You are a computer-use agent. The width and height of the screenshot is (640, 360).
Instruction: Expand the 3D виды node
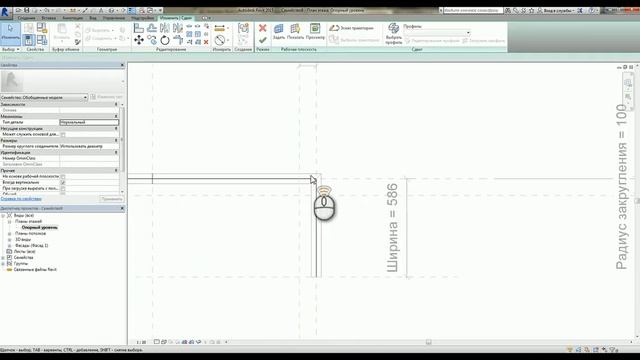[9, 240]
